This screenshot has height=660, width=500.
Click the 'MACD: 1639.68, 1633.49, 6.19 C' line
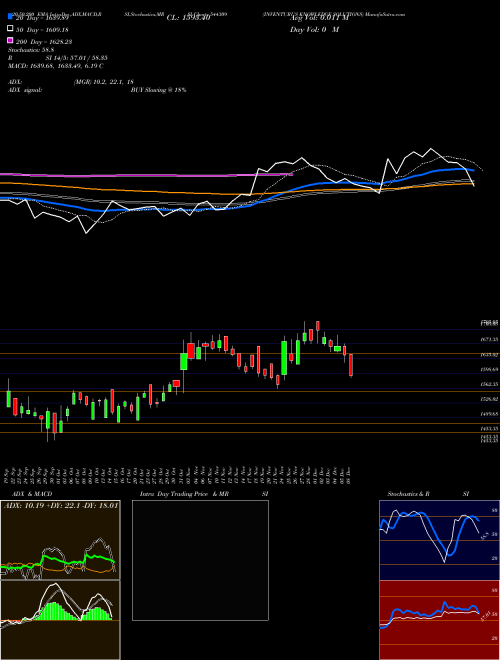pyautogui.click(x=56, y=66)
